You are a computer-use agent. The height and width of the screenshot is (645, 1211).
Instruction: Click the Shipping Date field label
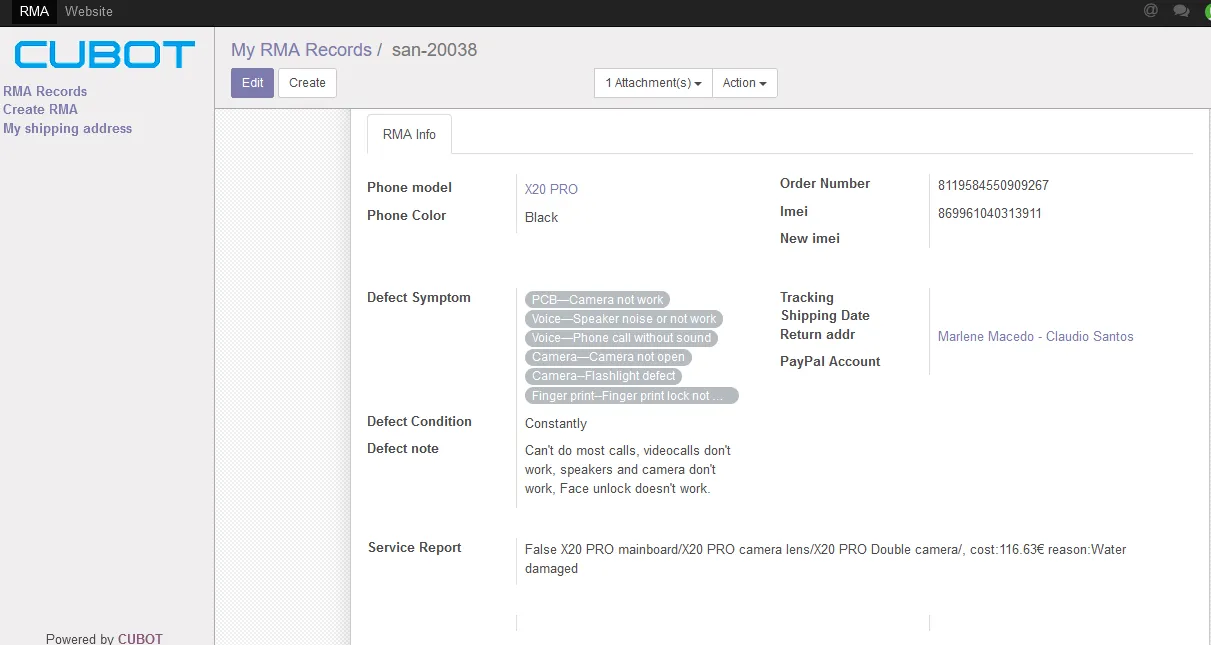click(x=825, y=315)
